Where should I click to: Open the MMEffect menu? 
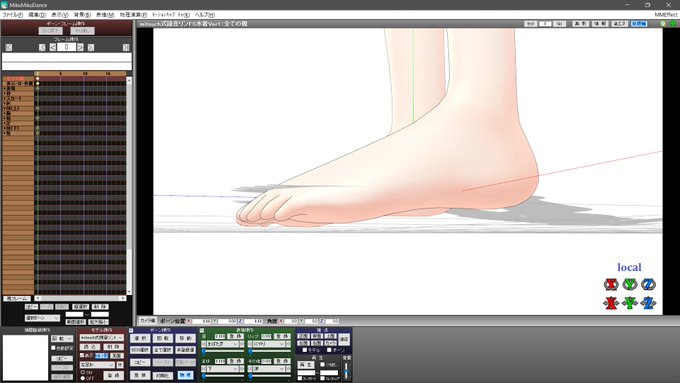(x=666, y=15)
